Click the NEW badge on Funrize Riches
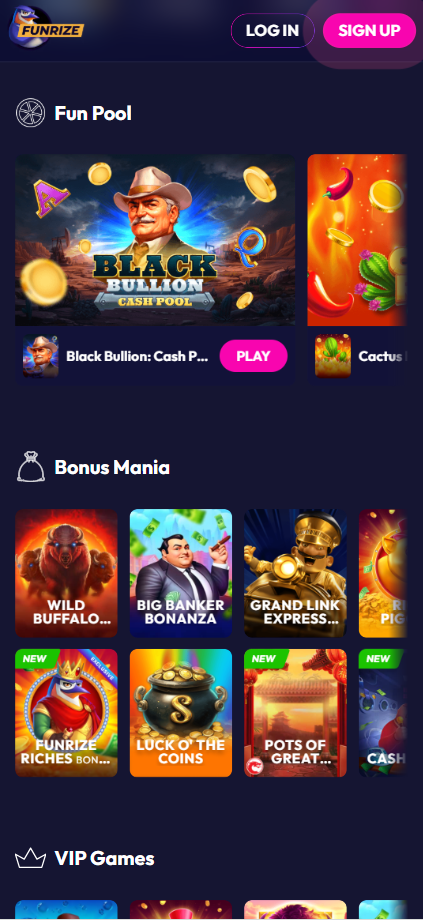This screenshot has width=428, height=920. coord(35,658)
